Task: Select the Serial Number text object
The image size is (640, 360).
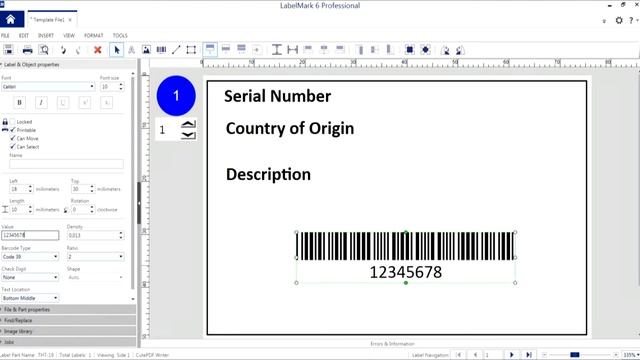Action: 278,96
